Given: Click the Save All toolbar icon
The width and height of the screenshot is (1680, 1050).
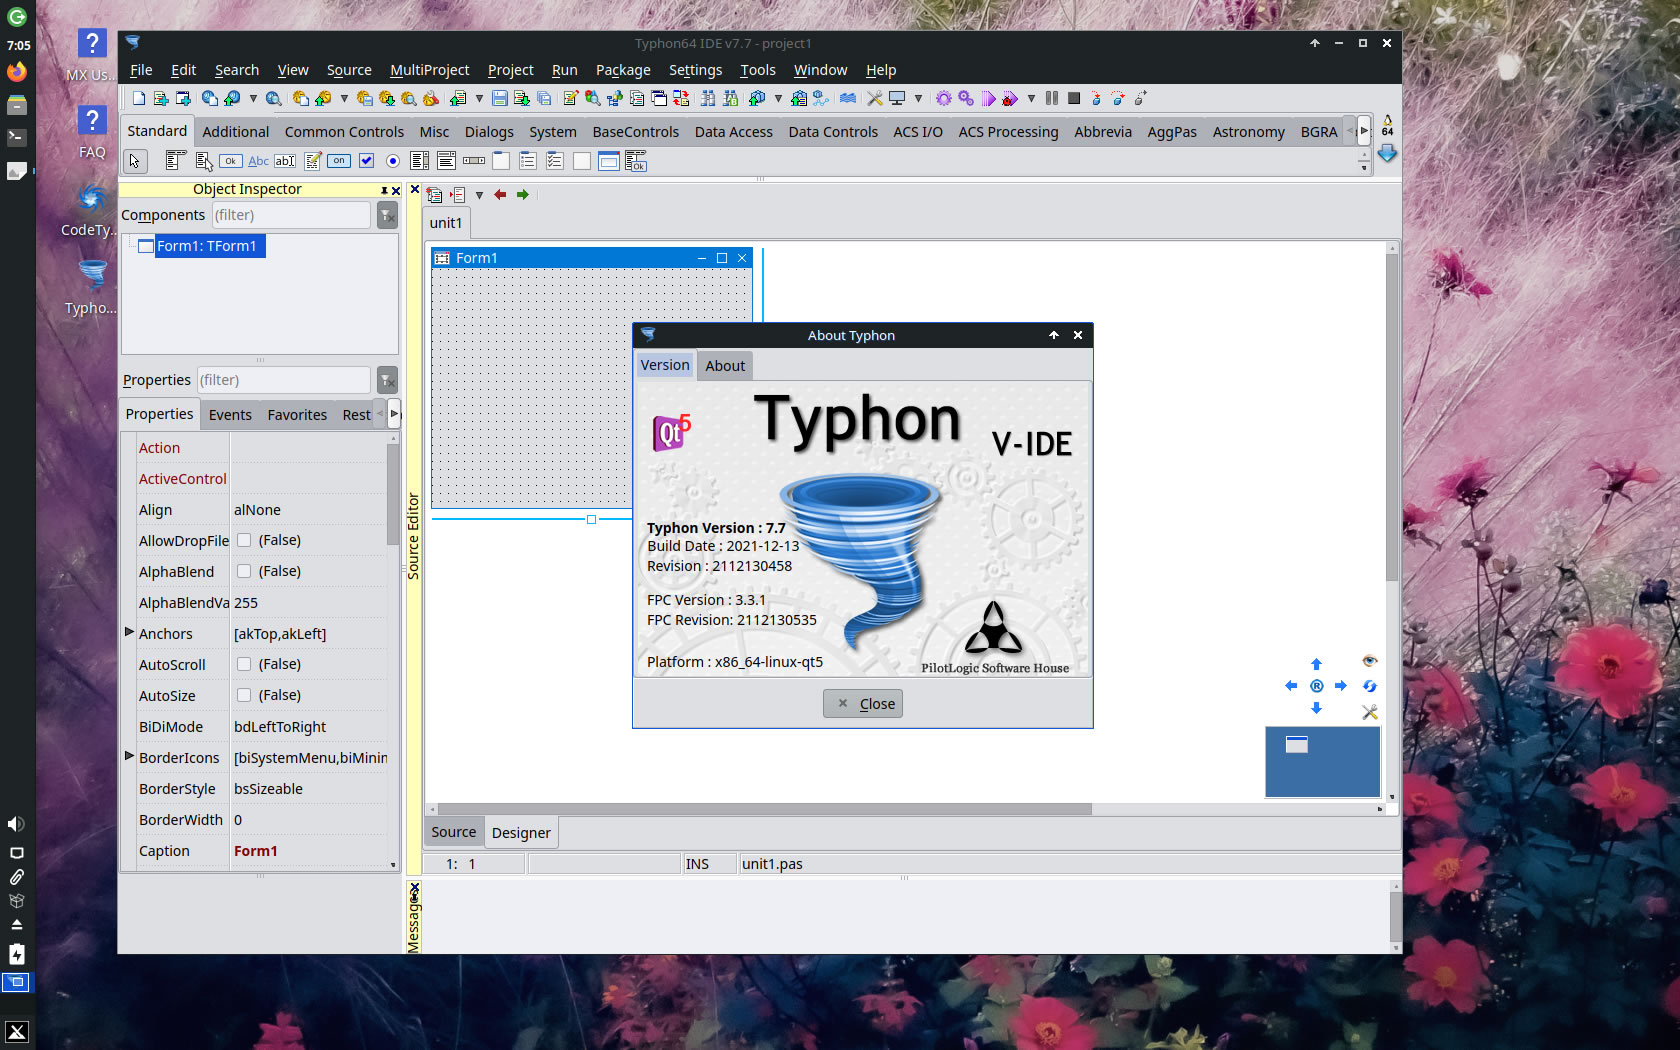Looking at the screenshot, I should (544, 98).
